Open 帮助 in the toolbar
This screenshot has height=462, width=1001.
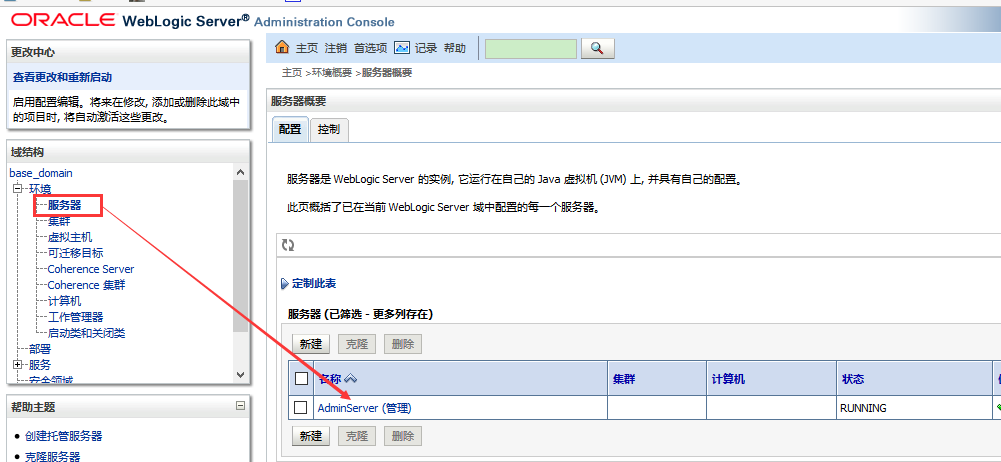[455, 48]
